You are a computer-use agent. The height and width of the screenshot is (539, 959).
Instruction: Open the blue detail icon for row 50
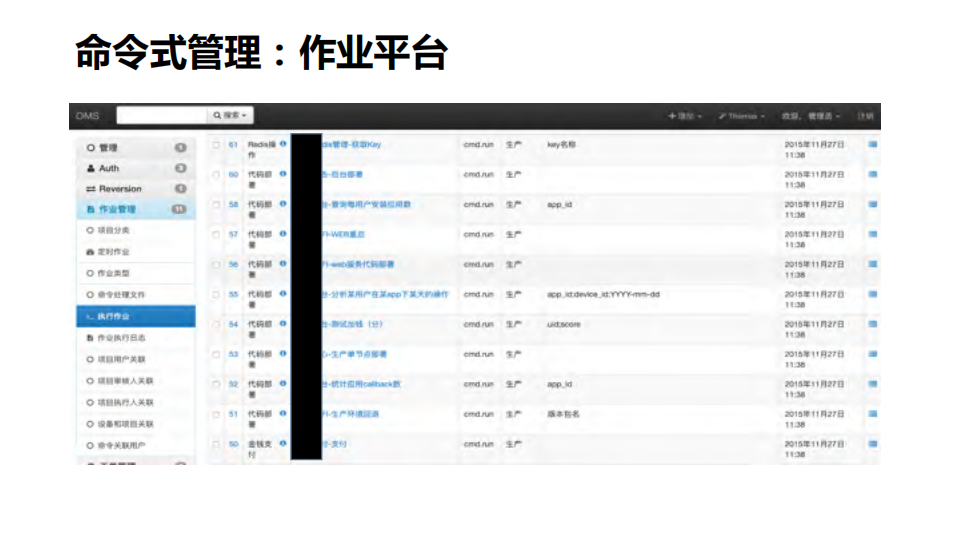tap(873, 444)
